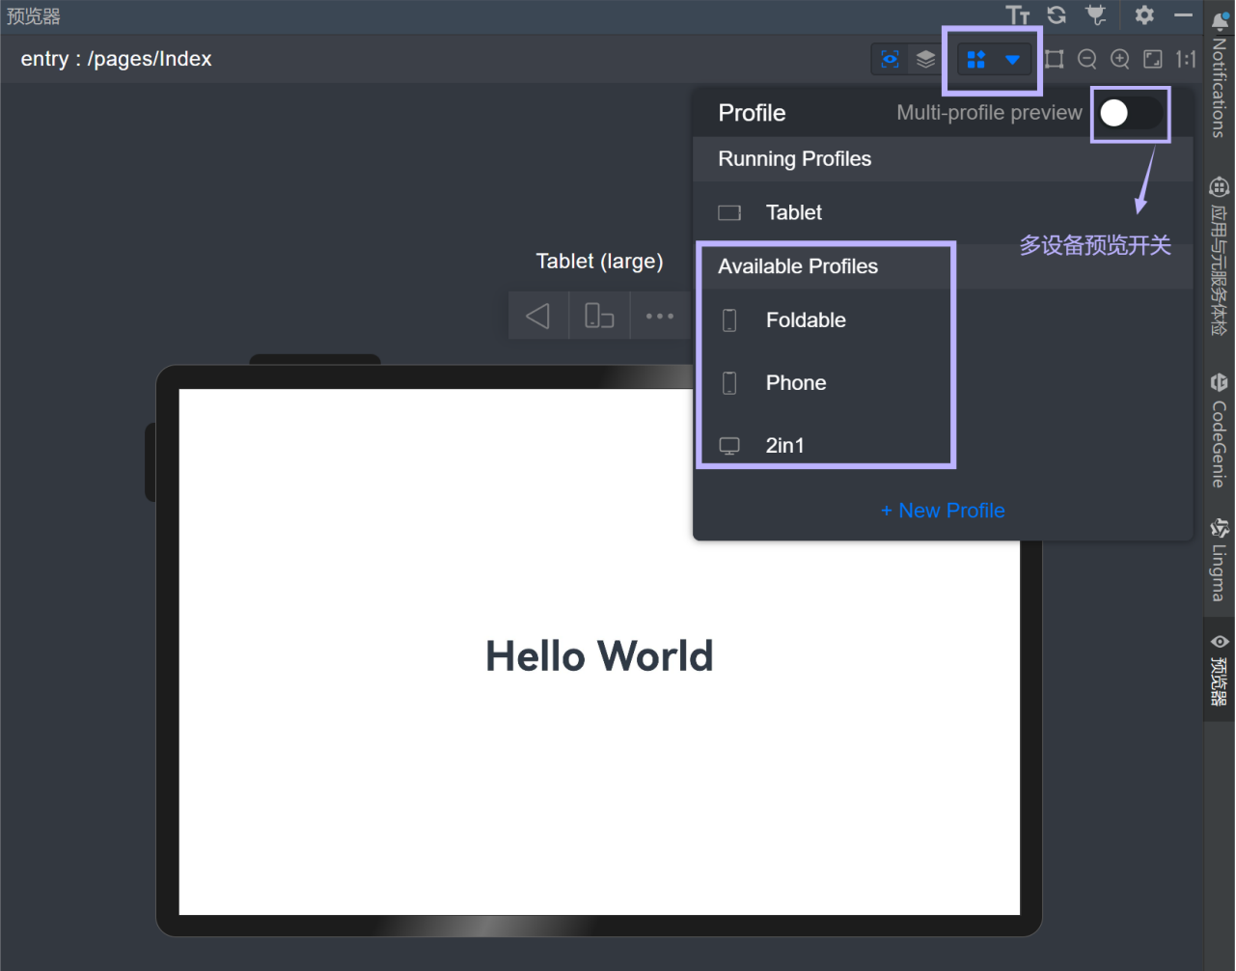Click the device back triangle button

click(538, 316)
